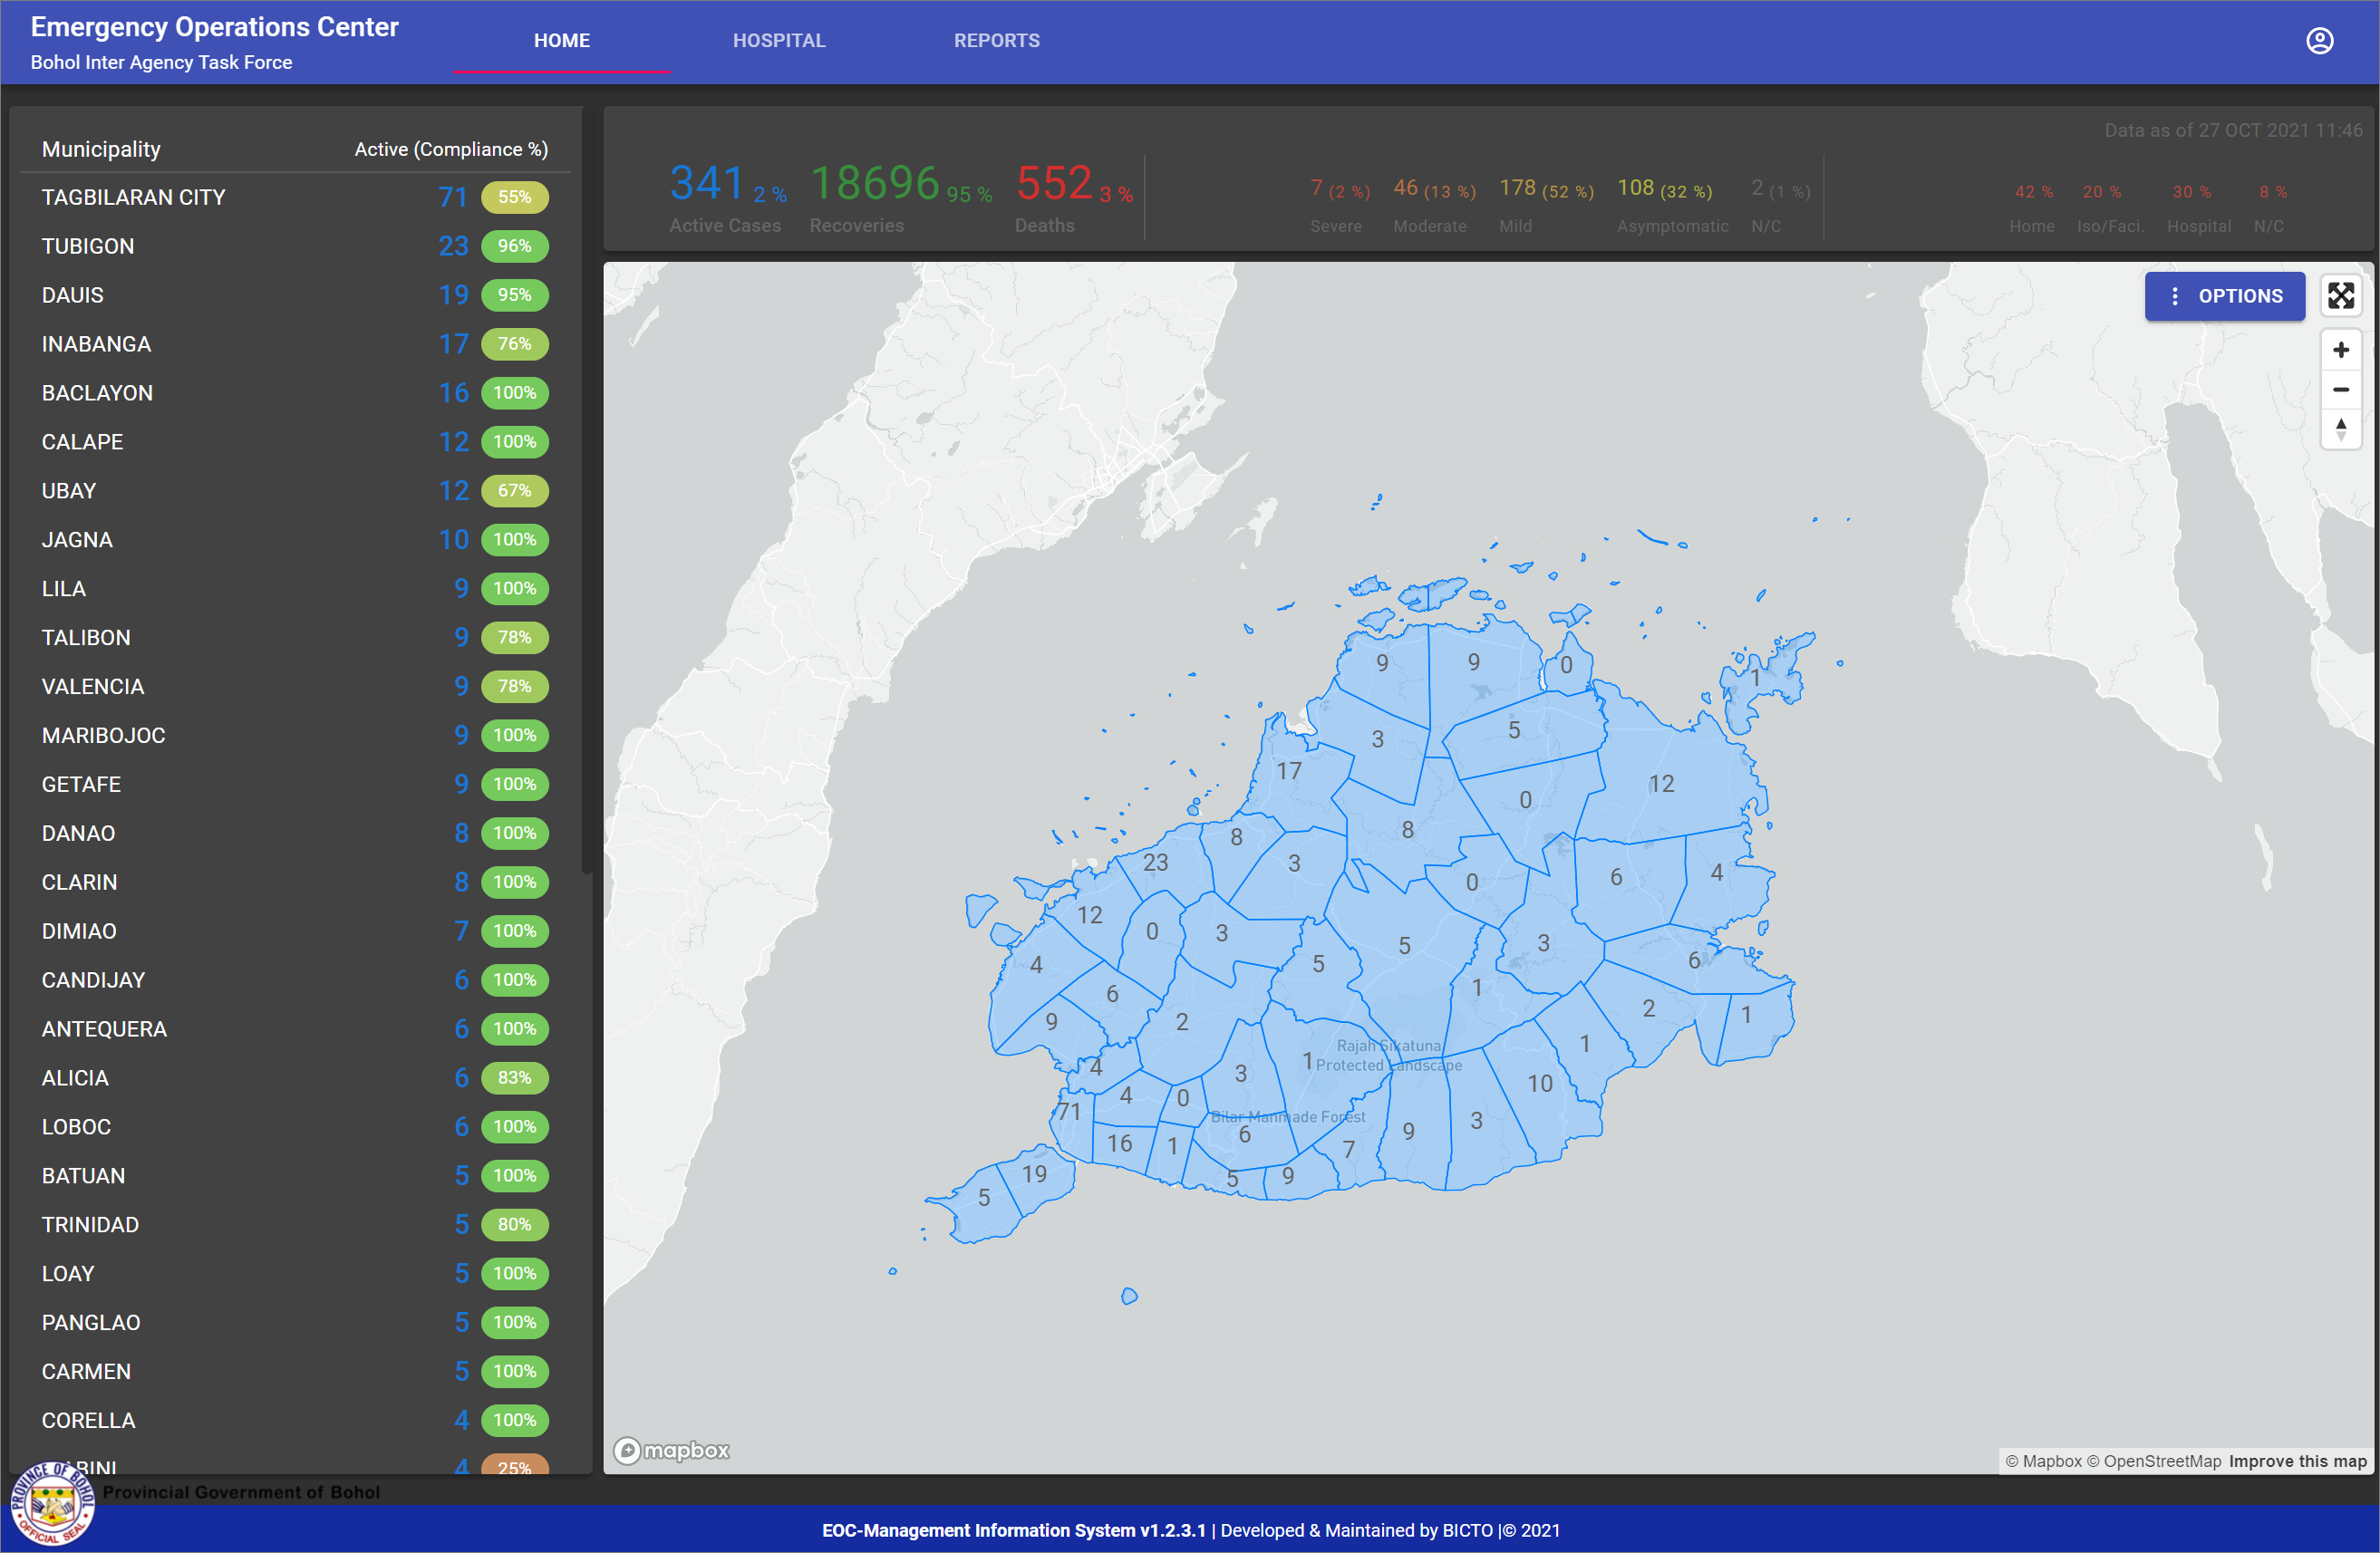Zoom out of the map
The image size is (2380, 1553).
pyautogui.click(x=2340, y=390)
